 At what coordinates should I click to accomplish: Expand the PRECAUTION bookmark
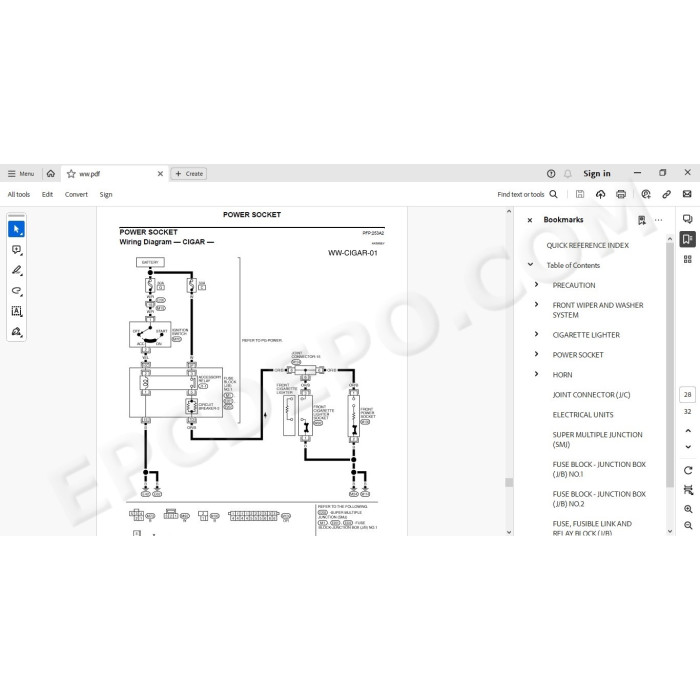click(x=537, y=285)
